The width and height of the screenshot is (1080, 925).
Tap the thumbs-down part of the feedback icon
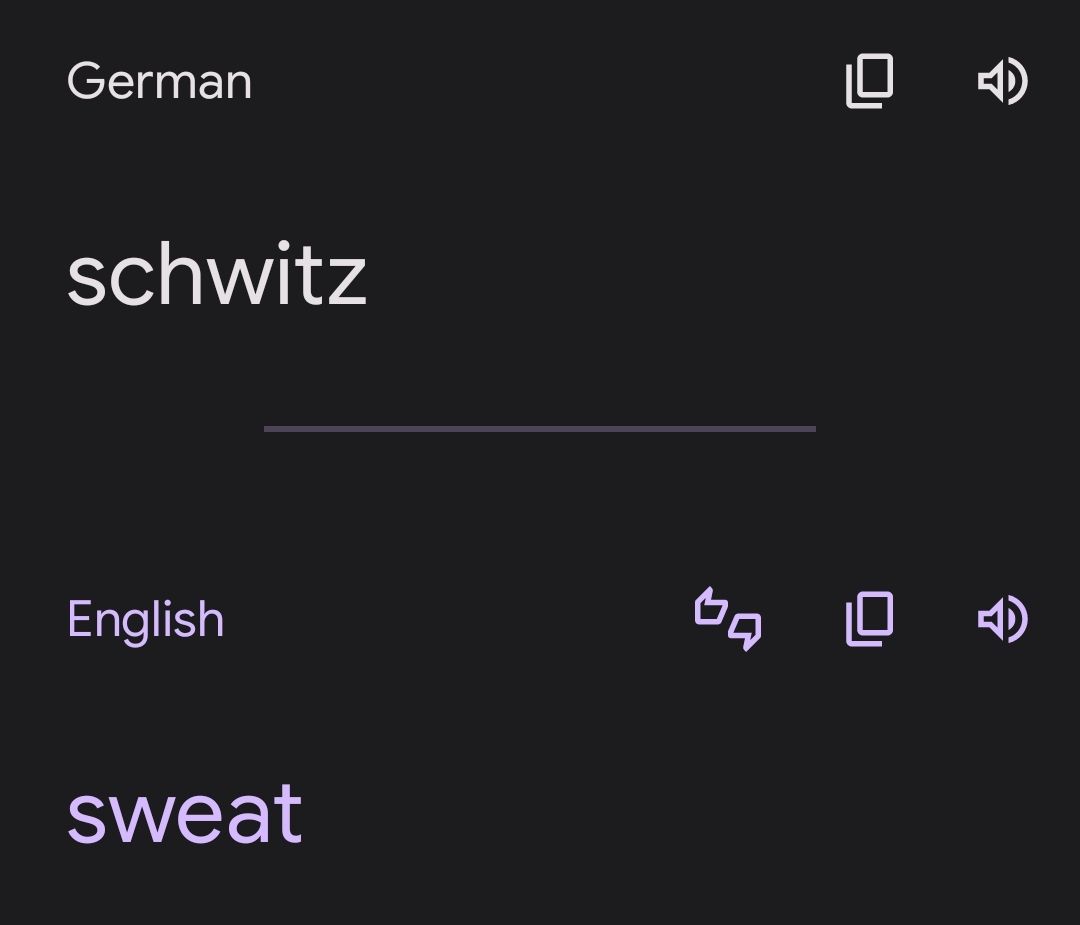[x=746, y=631]
